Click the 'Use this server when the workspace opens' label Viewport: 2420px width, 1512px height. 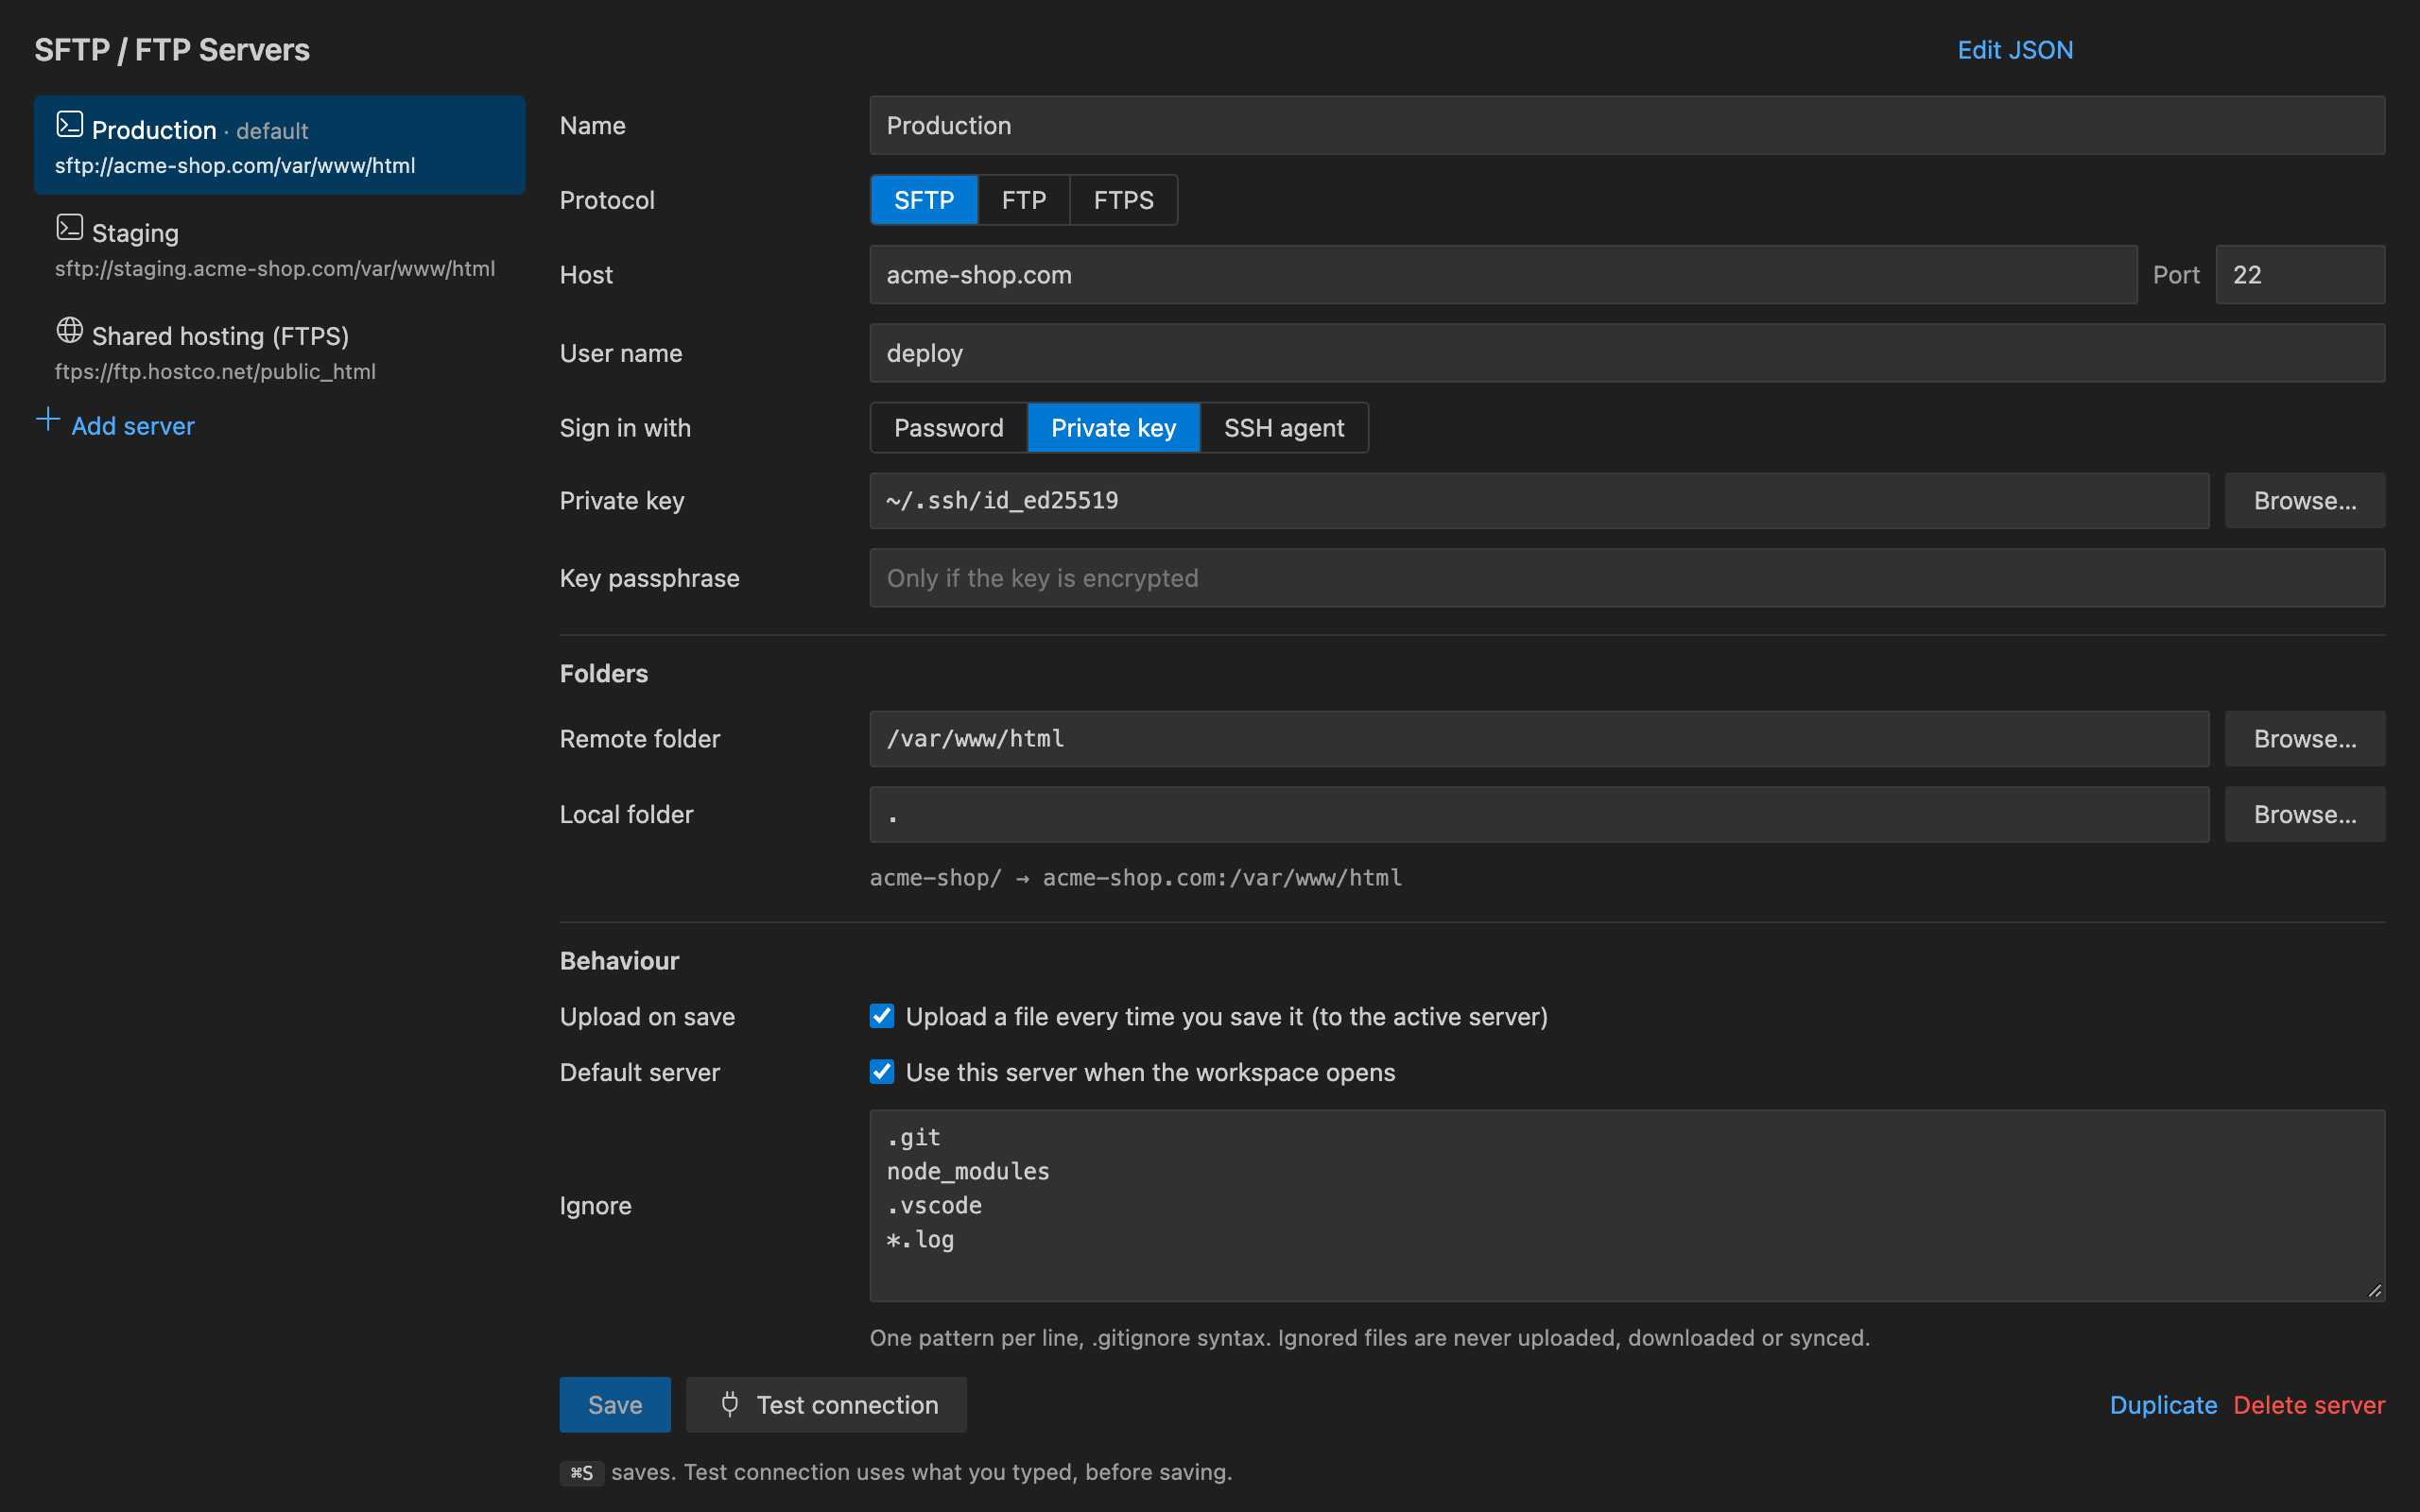click(1150, 1073)
